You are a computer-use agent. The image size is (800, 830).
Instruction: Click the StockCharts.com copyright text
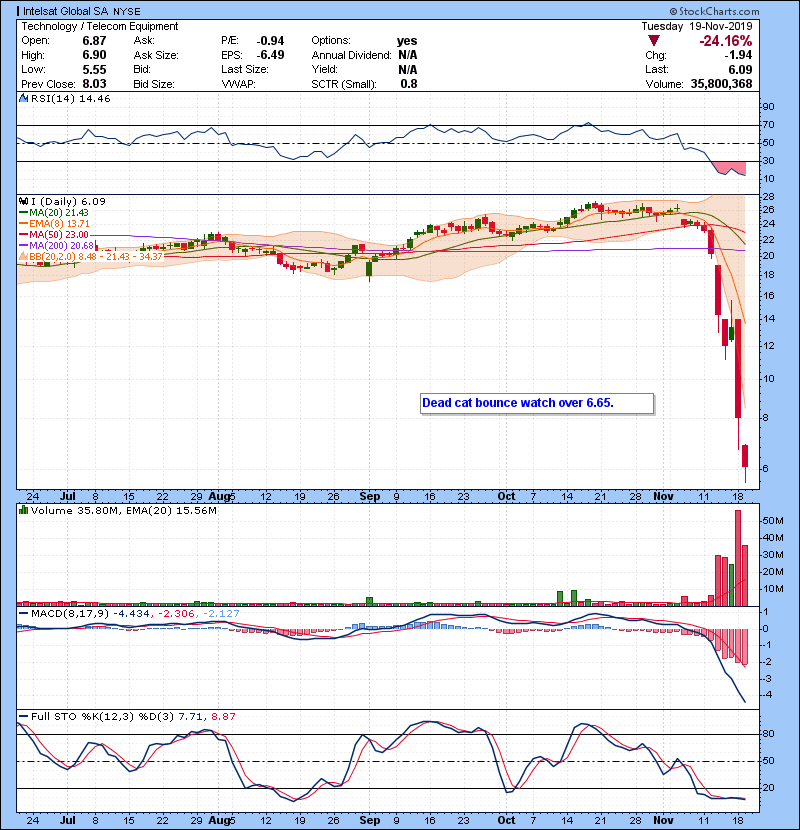point(714,11)
